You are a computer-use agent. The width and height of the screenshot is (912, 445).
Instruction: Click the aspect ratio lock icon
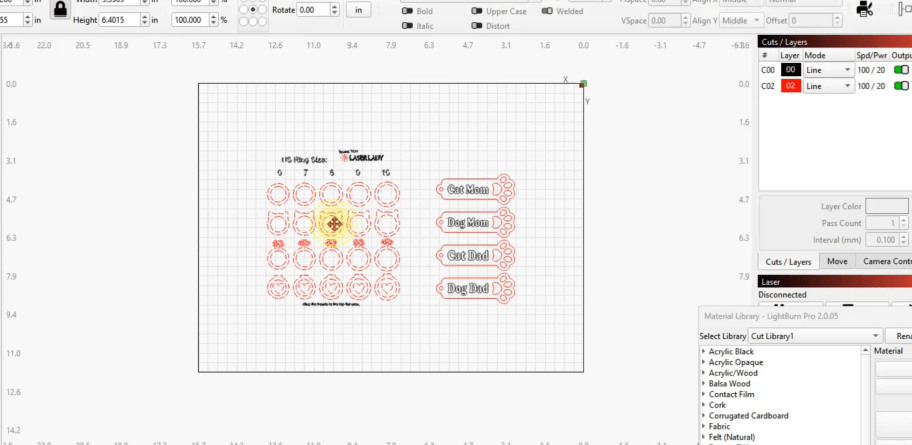(62, 12)
